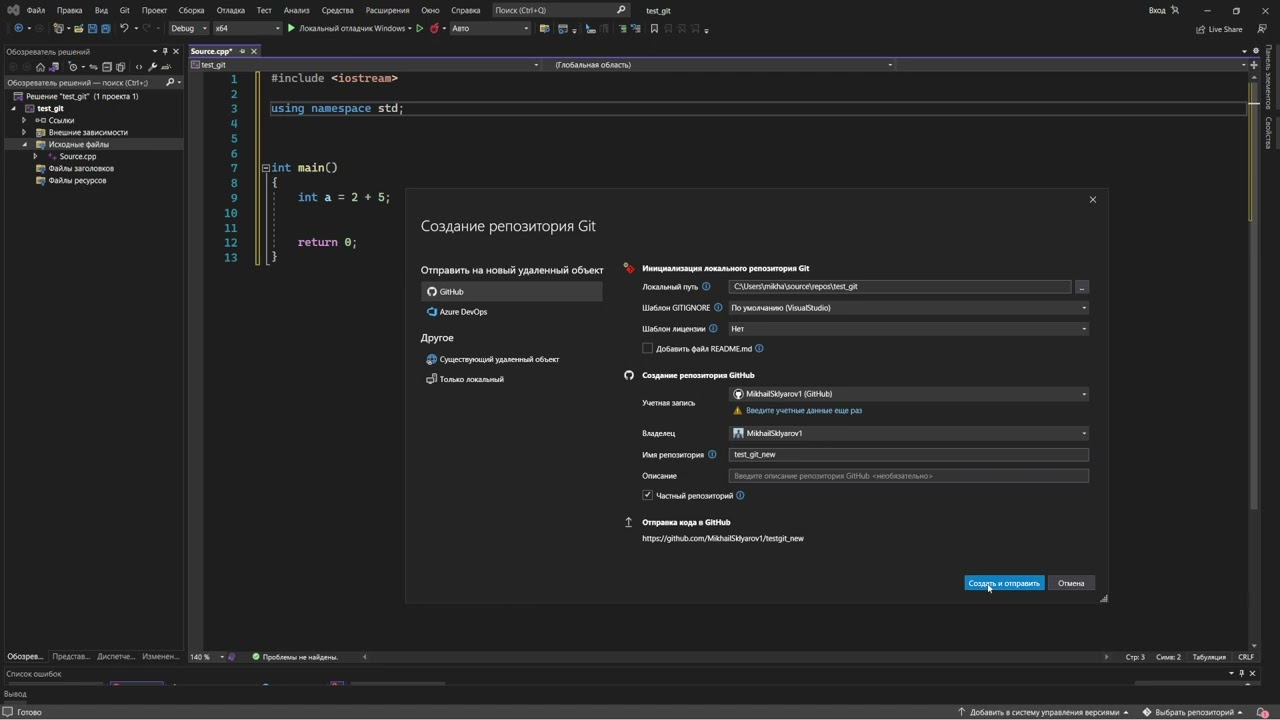
Task: Click Добавить в систему управления версиями
Action: pos(1044,713)
